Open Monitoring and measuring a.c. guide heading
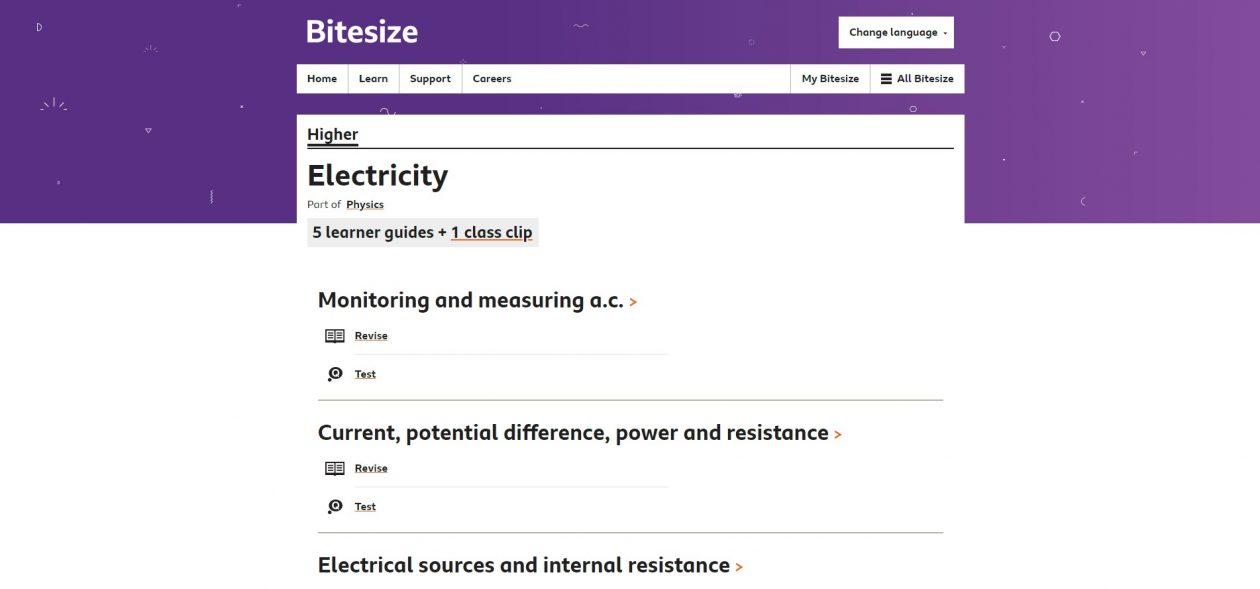The image size is (1260, 589). click(470, 301)
